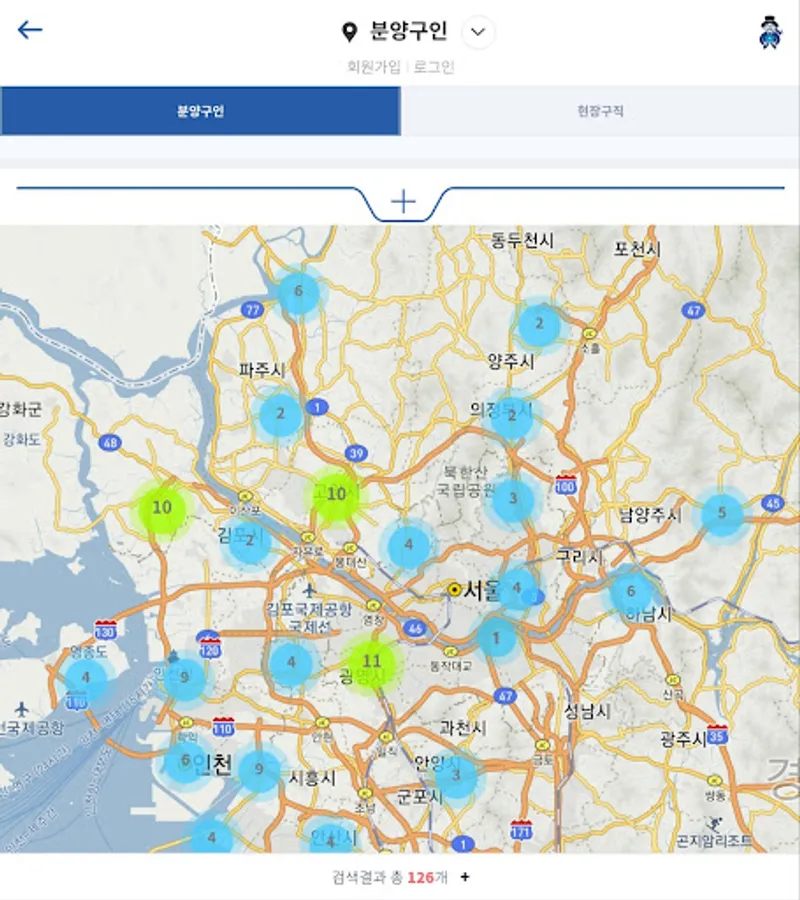
Task: Open the 5 cluster right of 남양주시
Action: 722,514
